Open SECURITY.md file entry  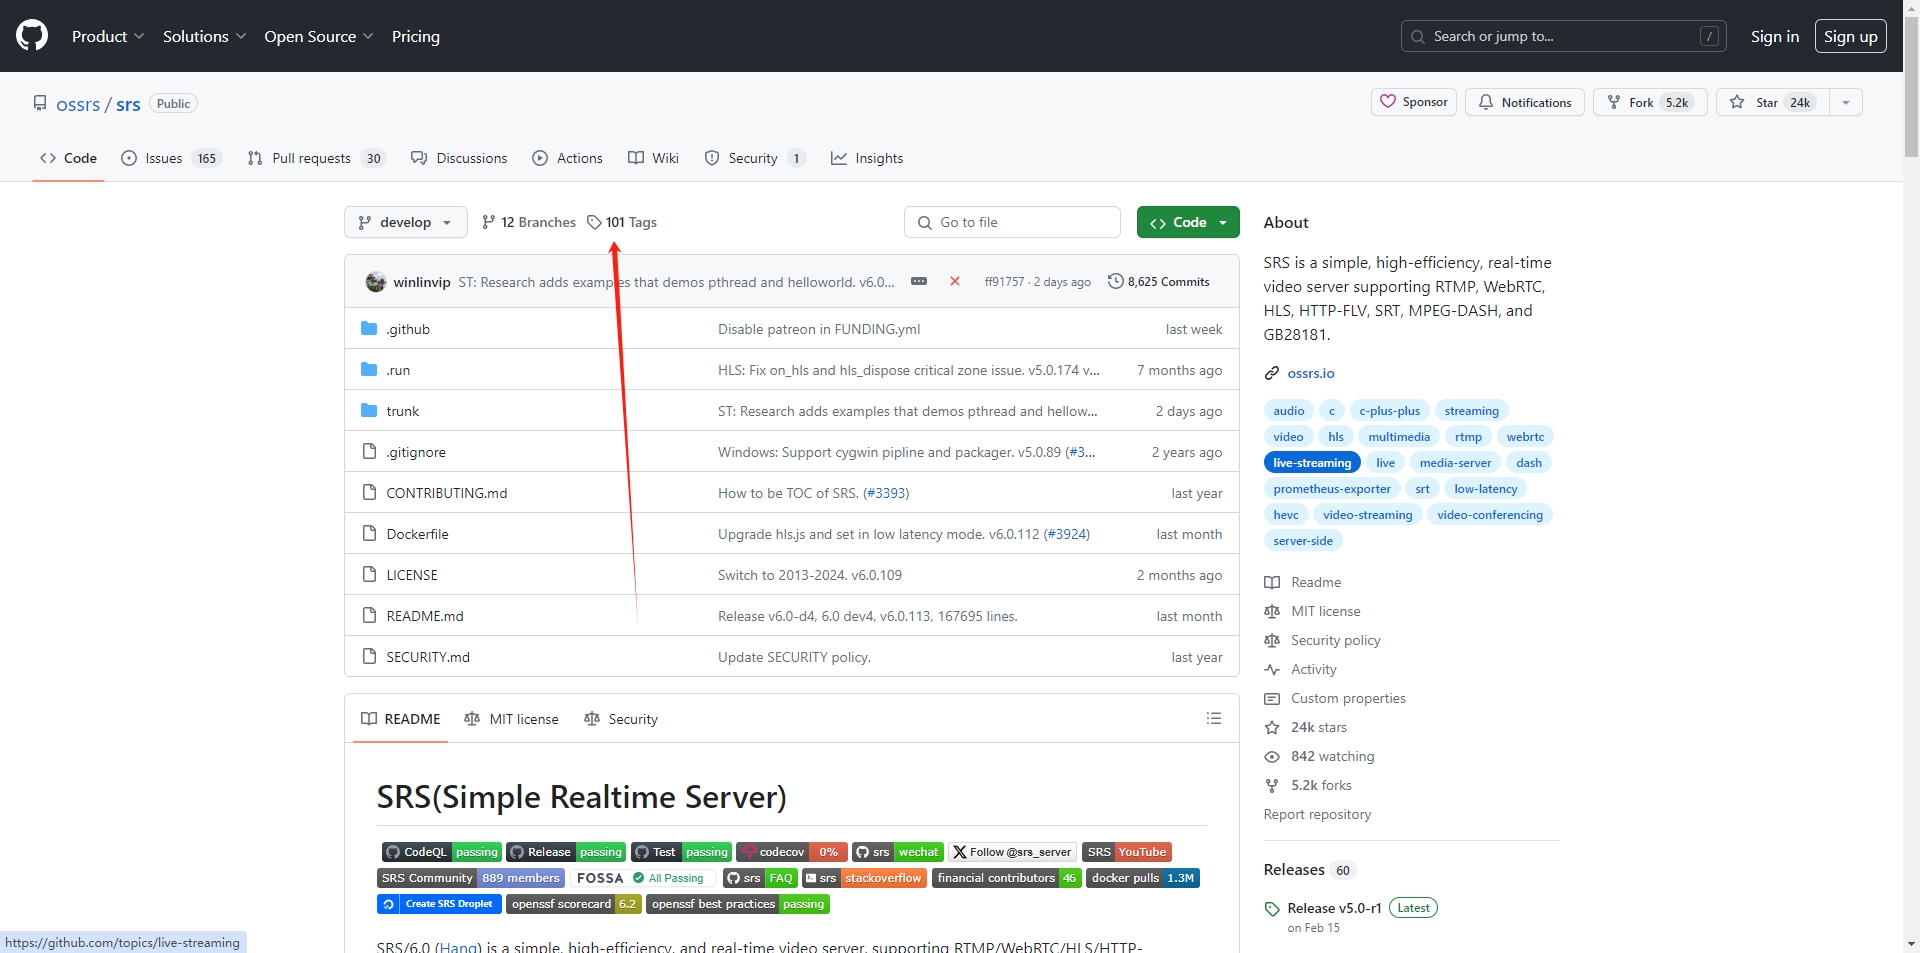[x=428, y=657]
